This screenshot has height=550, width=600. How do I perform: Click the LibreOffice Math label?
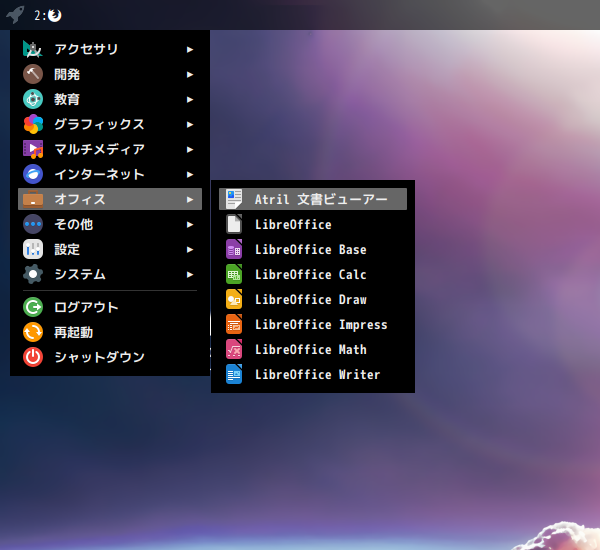[x=311, y=349]
